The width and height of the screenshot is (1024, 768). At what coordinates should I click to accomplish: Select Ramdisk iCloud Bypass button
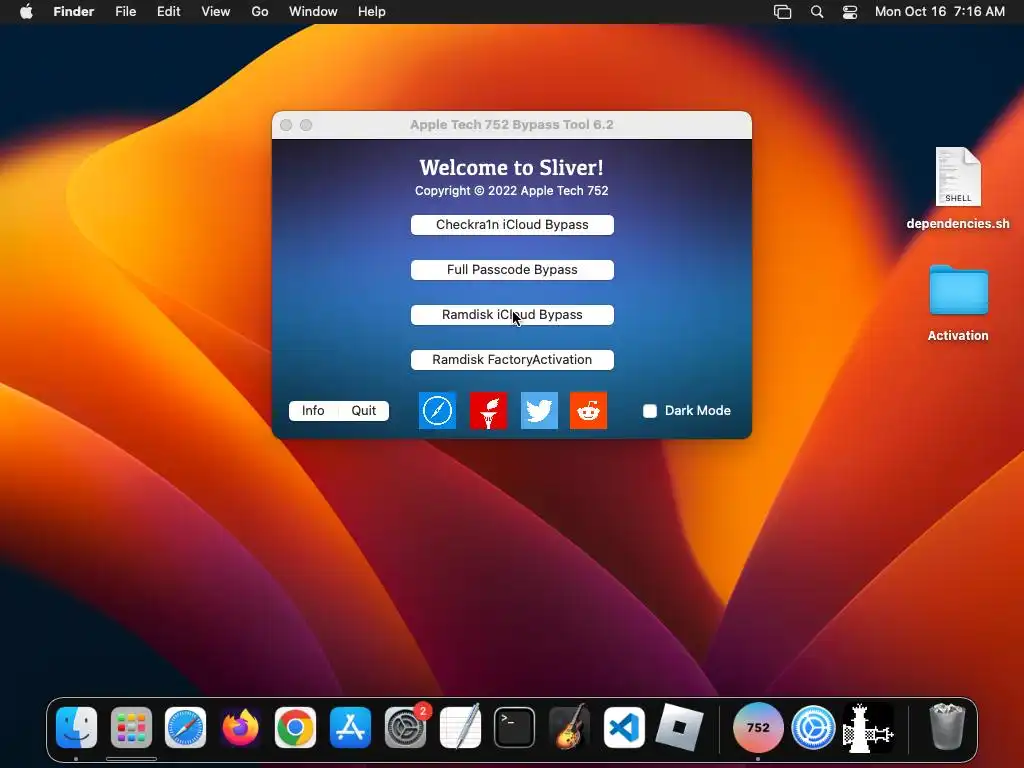coord(512,315)
